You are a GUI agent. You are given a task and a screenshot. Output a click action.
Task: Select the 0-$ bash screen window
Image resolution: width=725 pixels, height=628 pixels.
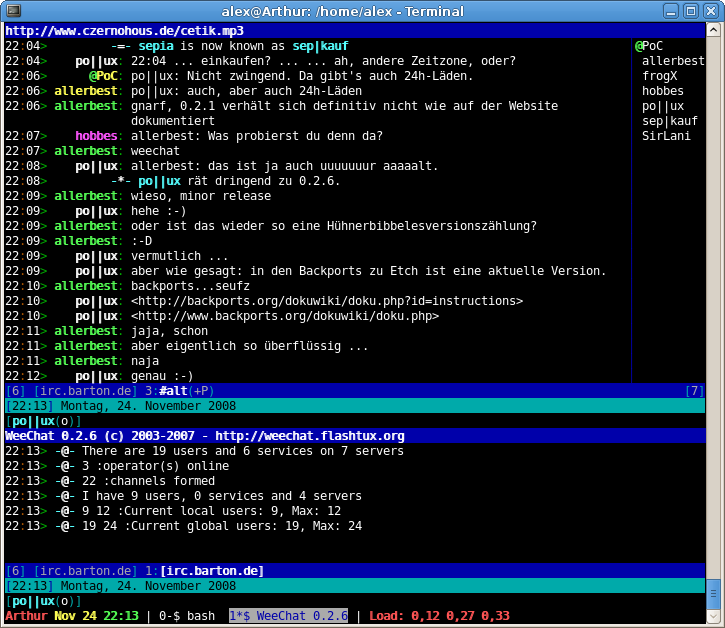(x=187, y=616)
